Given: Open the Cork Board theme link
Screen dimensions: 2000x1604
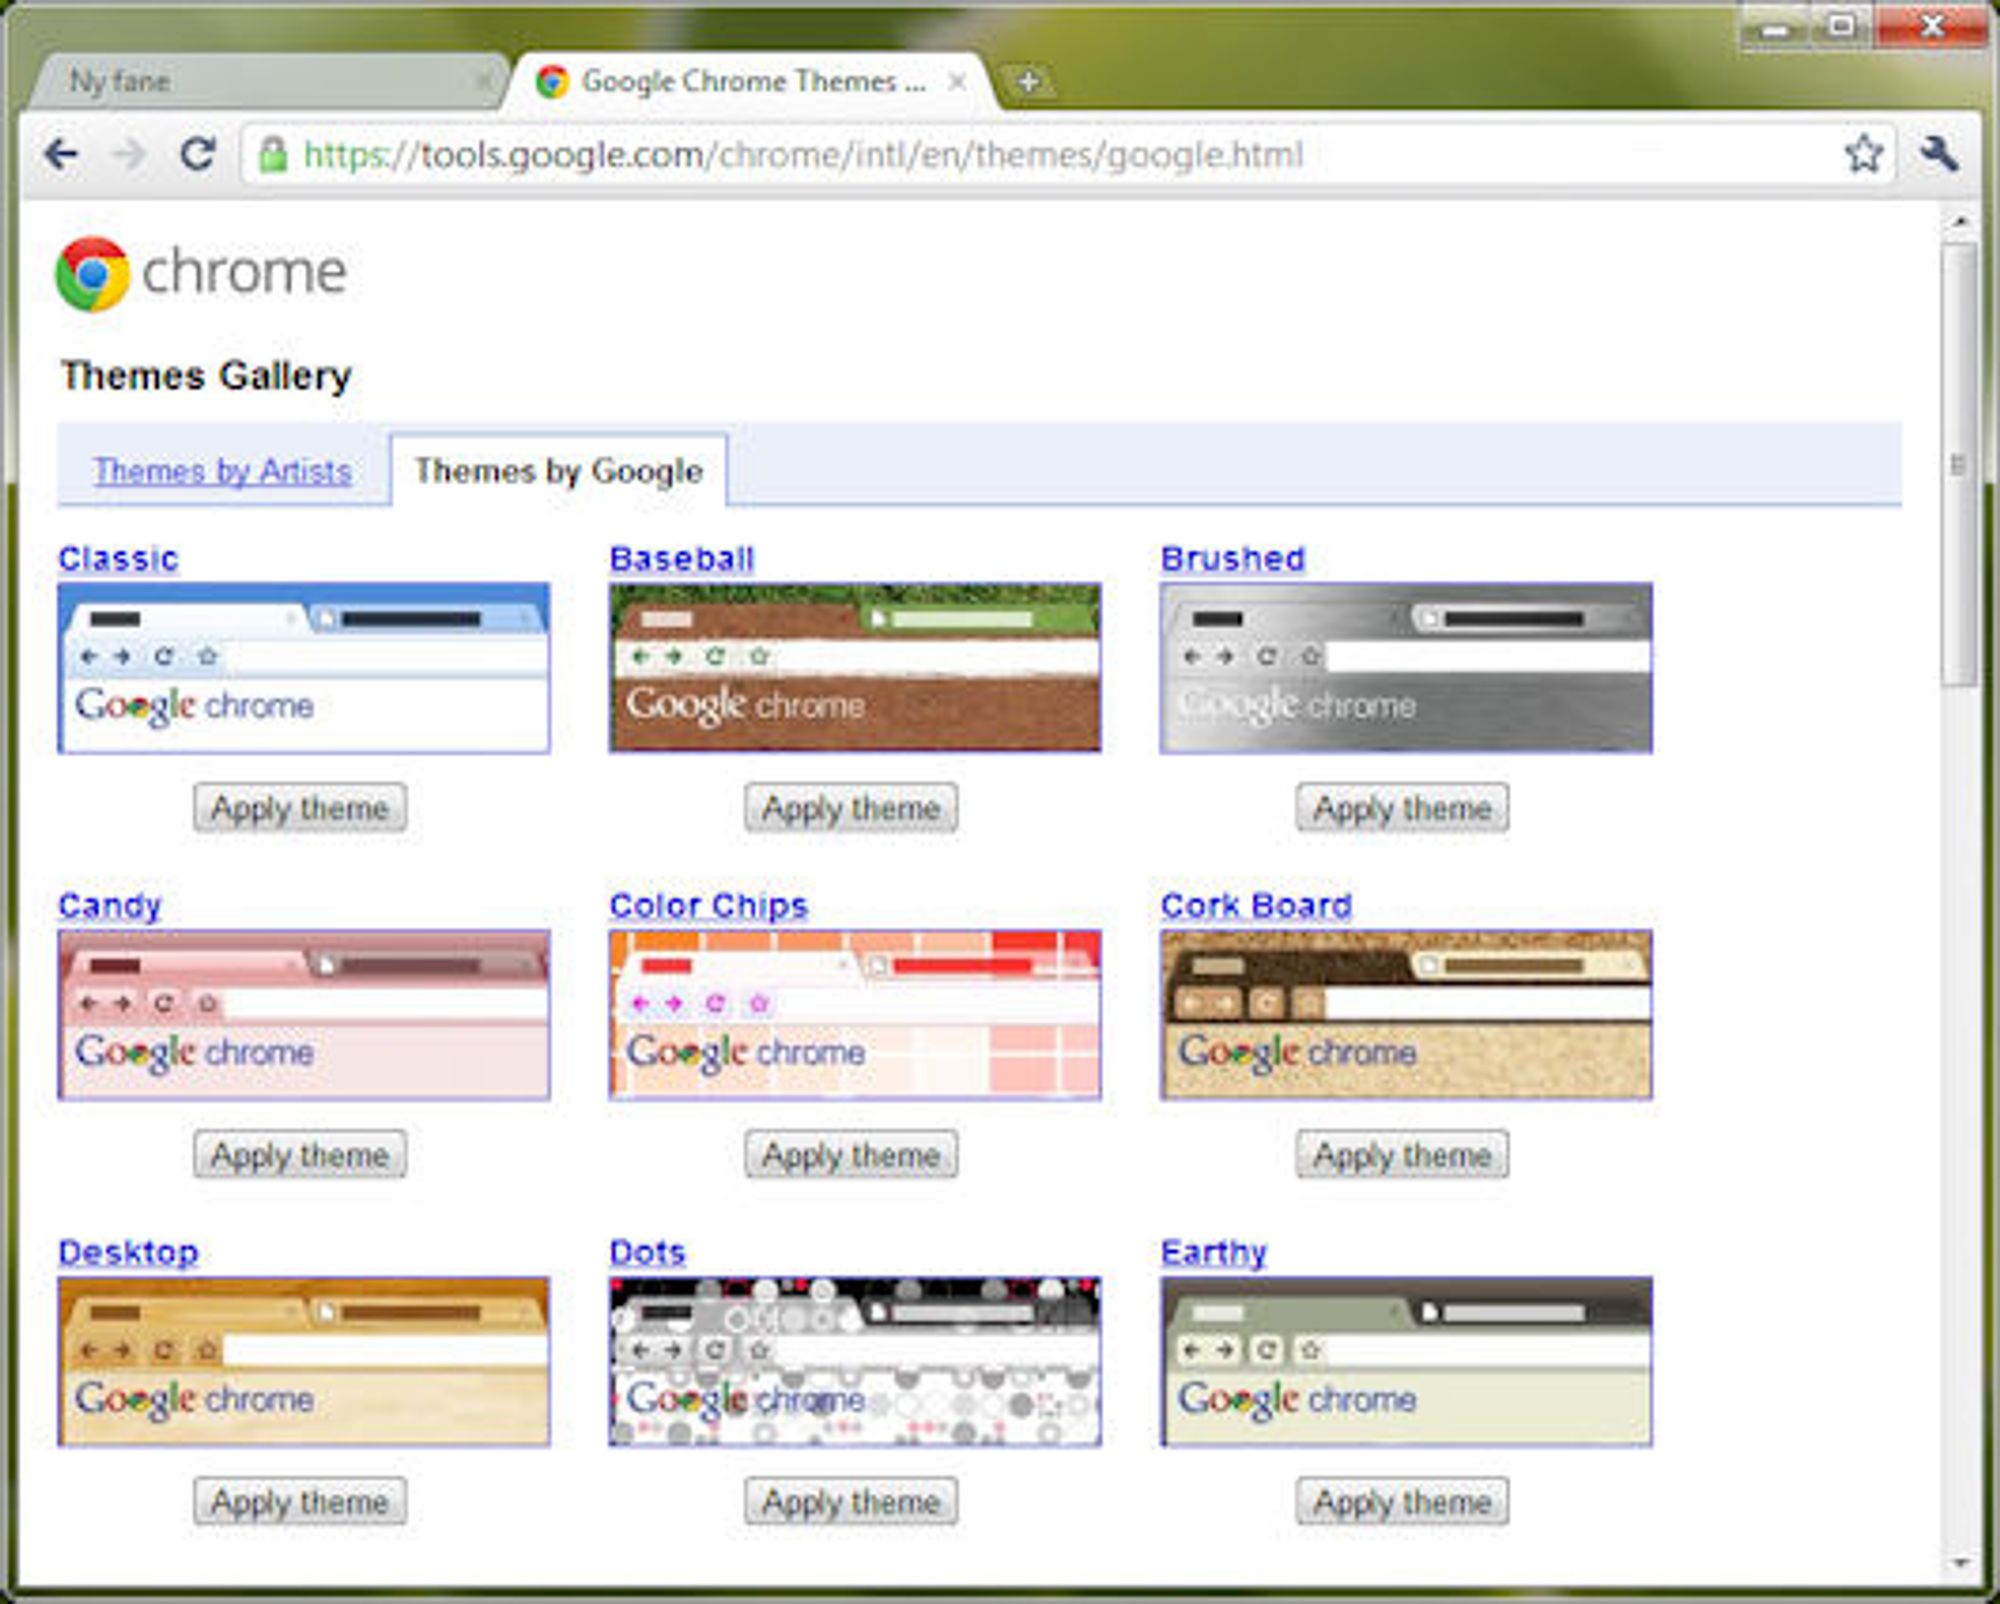Looking at the screenshot, I should pyautogui.click(x=1256, y=906).
